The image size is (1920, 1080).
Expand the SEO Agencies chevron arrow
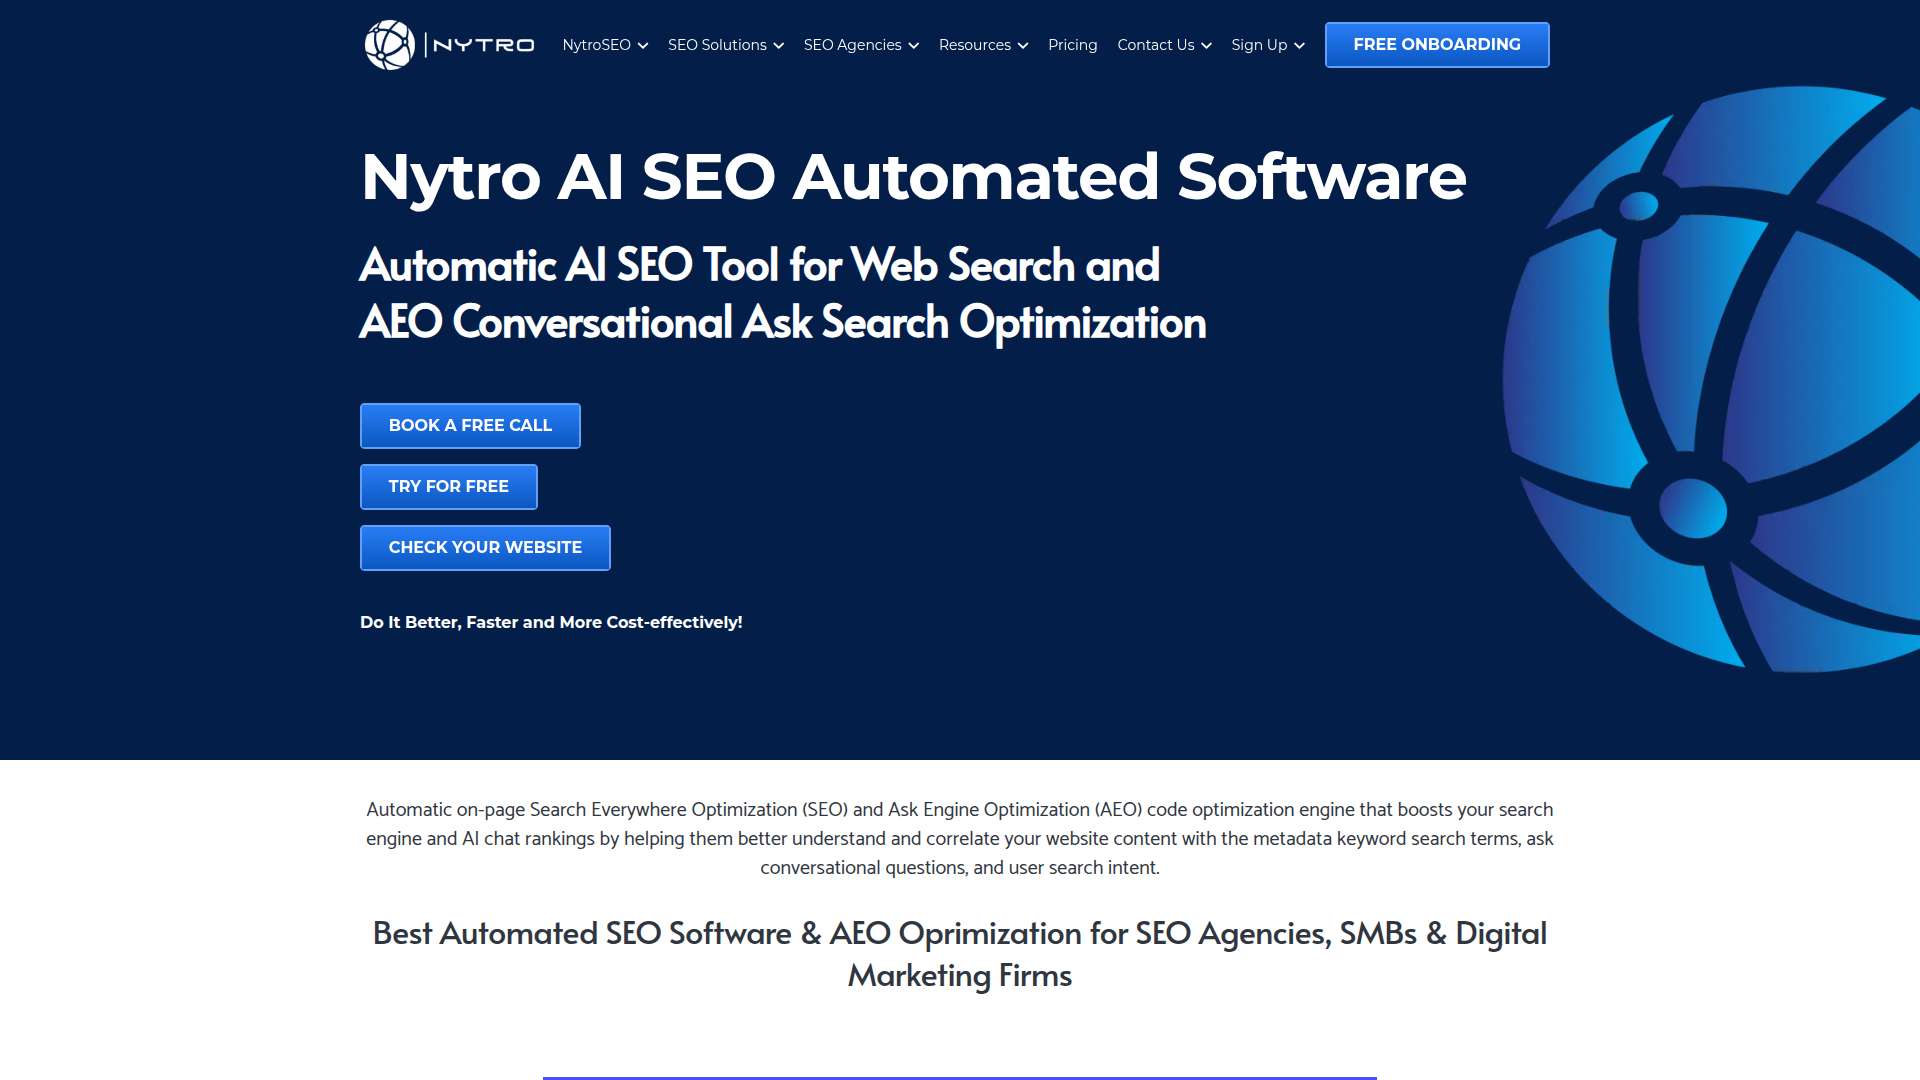coord(914,46)
